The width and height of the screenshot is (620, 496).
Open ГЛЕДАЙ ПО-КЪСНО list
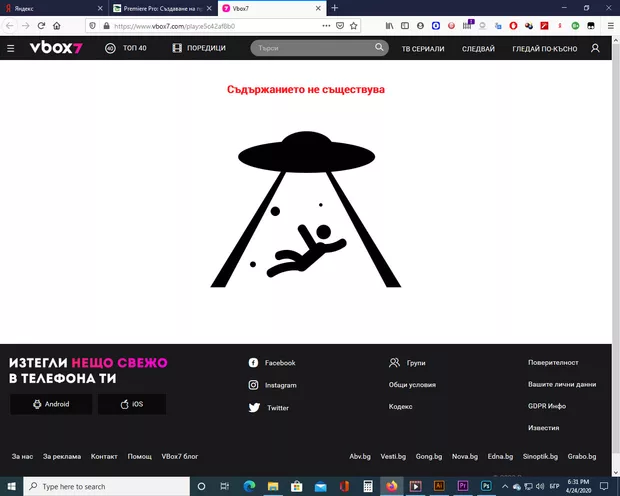pos(544,49)
